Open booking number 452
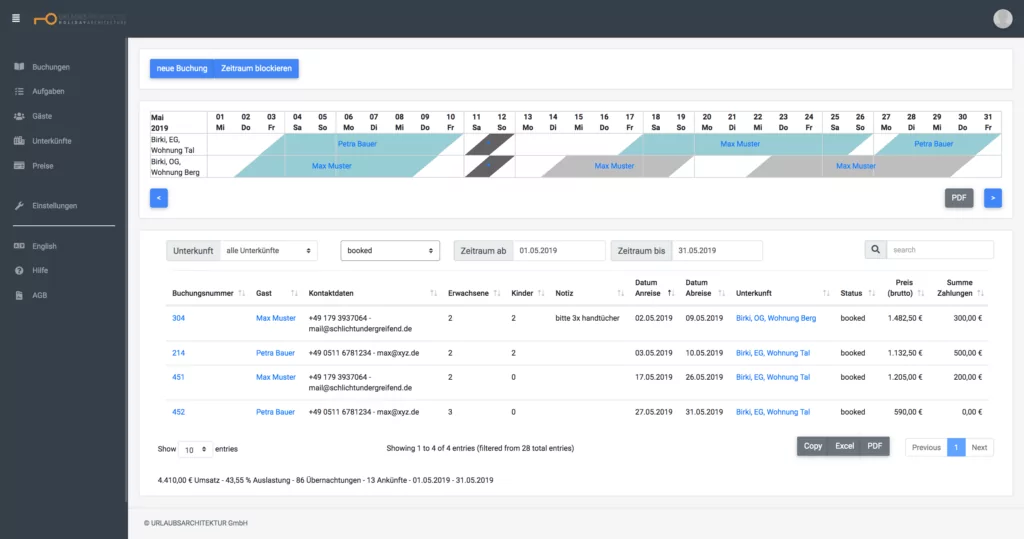This screenshot has height=539, width=1024. (178, 412)
